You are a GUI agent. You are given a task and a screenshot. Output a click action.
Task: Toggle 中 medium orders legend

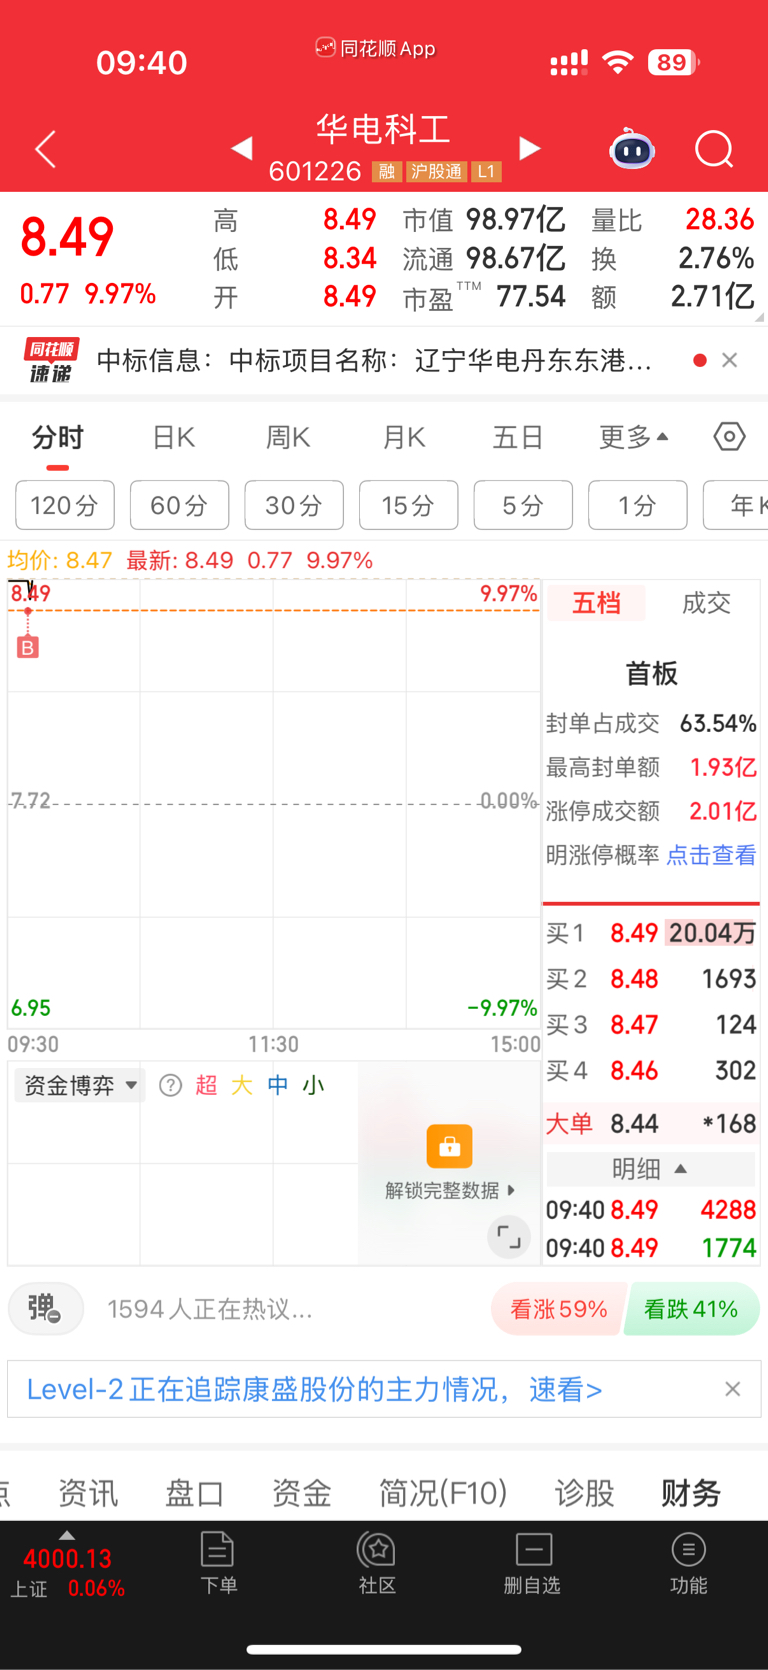click(278, 1085)
